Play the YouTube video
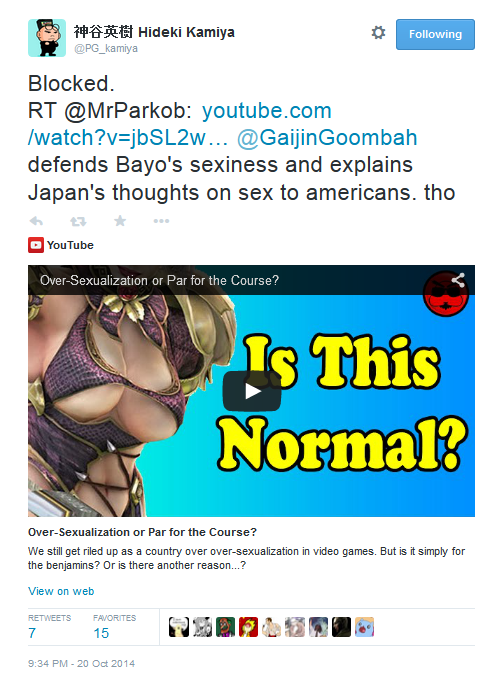Viewport: 500px width, 689px height. [x=252, y=391]
